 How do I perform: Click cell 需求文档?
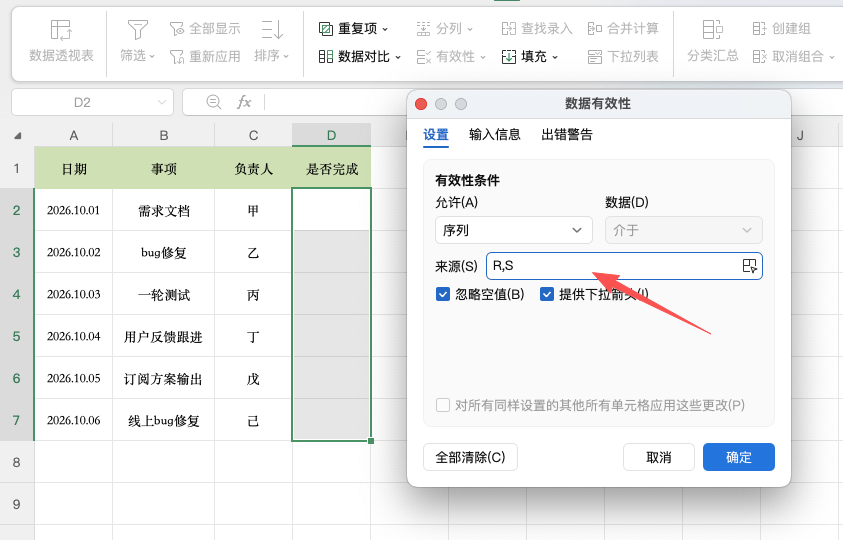pos(163,210)
